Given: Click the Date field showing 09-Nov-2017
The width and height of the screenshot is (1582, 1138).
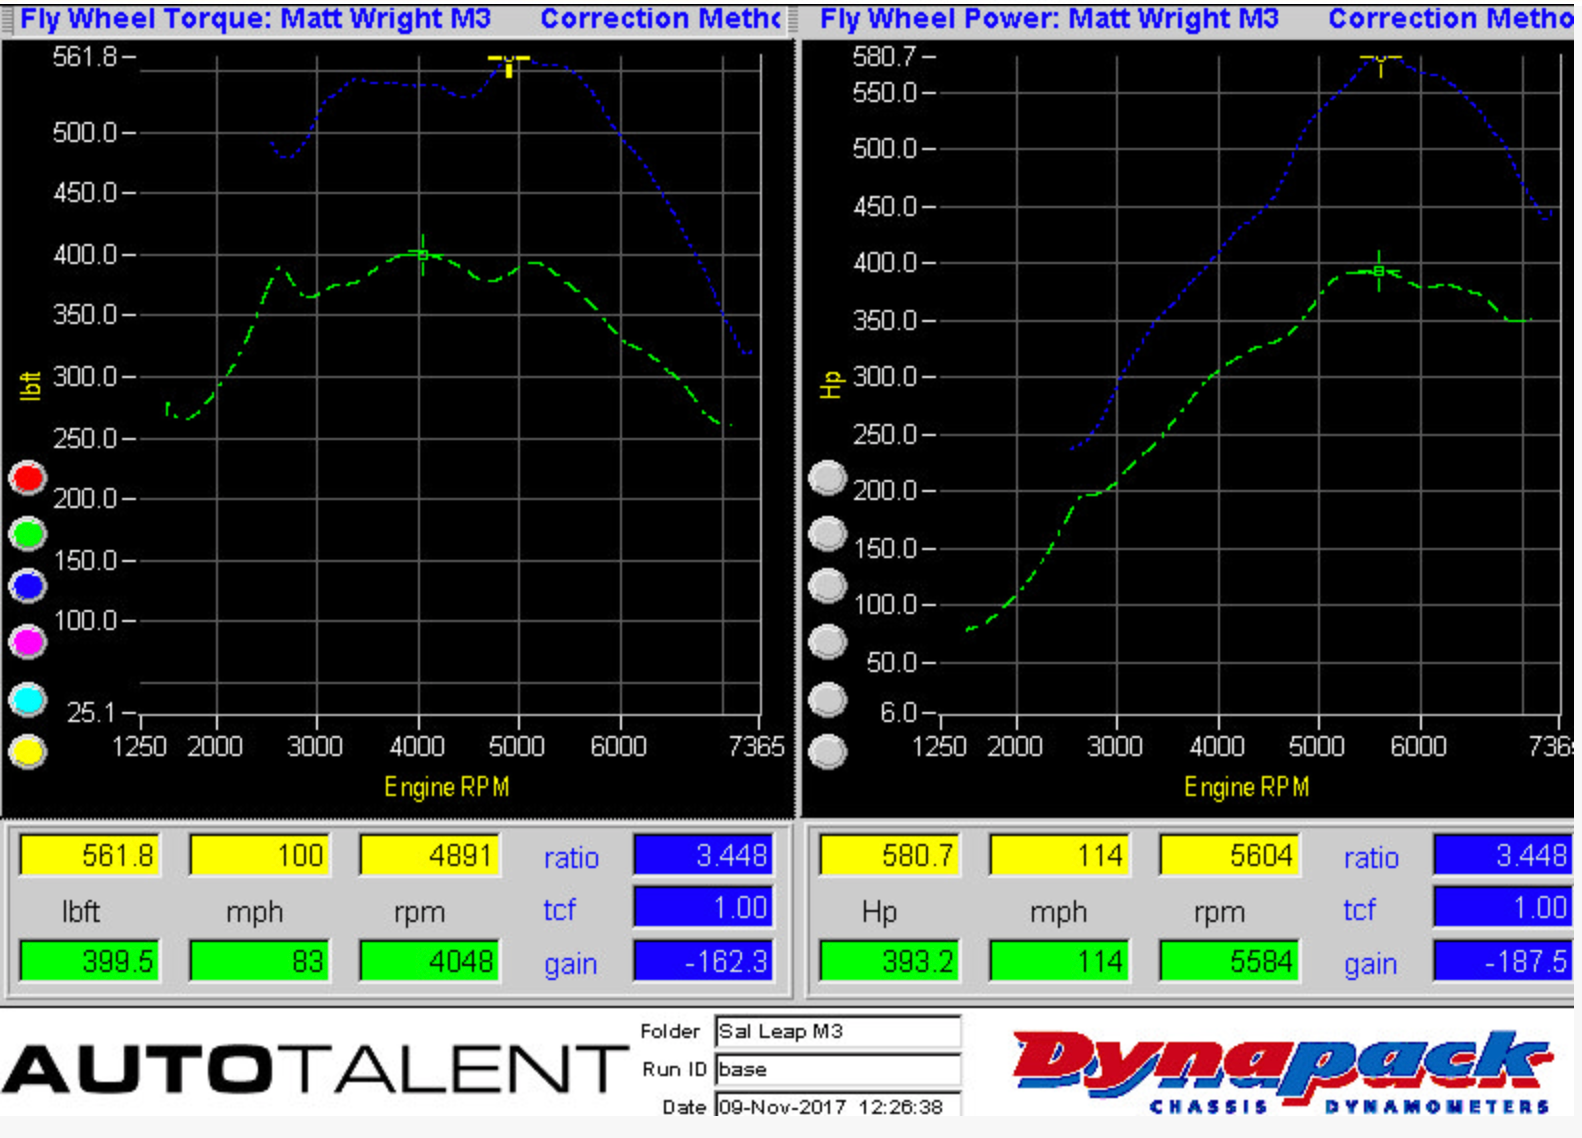Looking at the screenshot, I should (x=838, y=1106).
